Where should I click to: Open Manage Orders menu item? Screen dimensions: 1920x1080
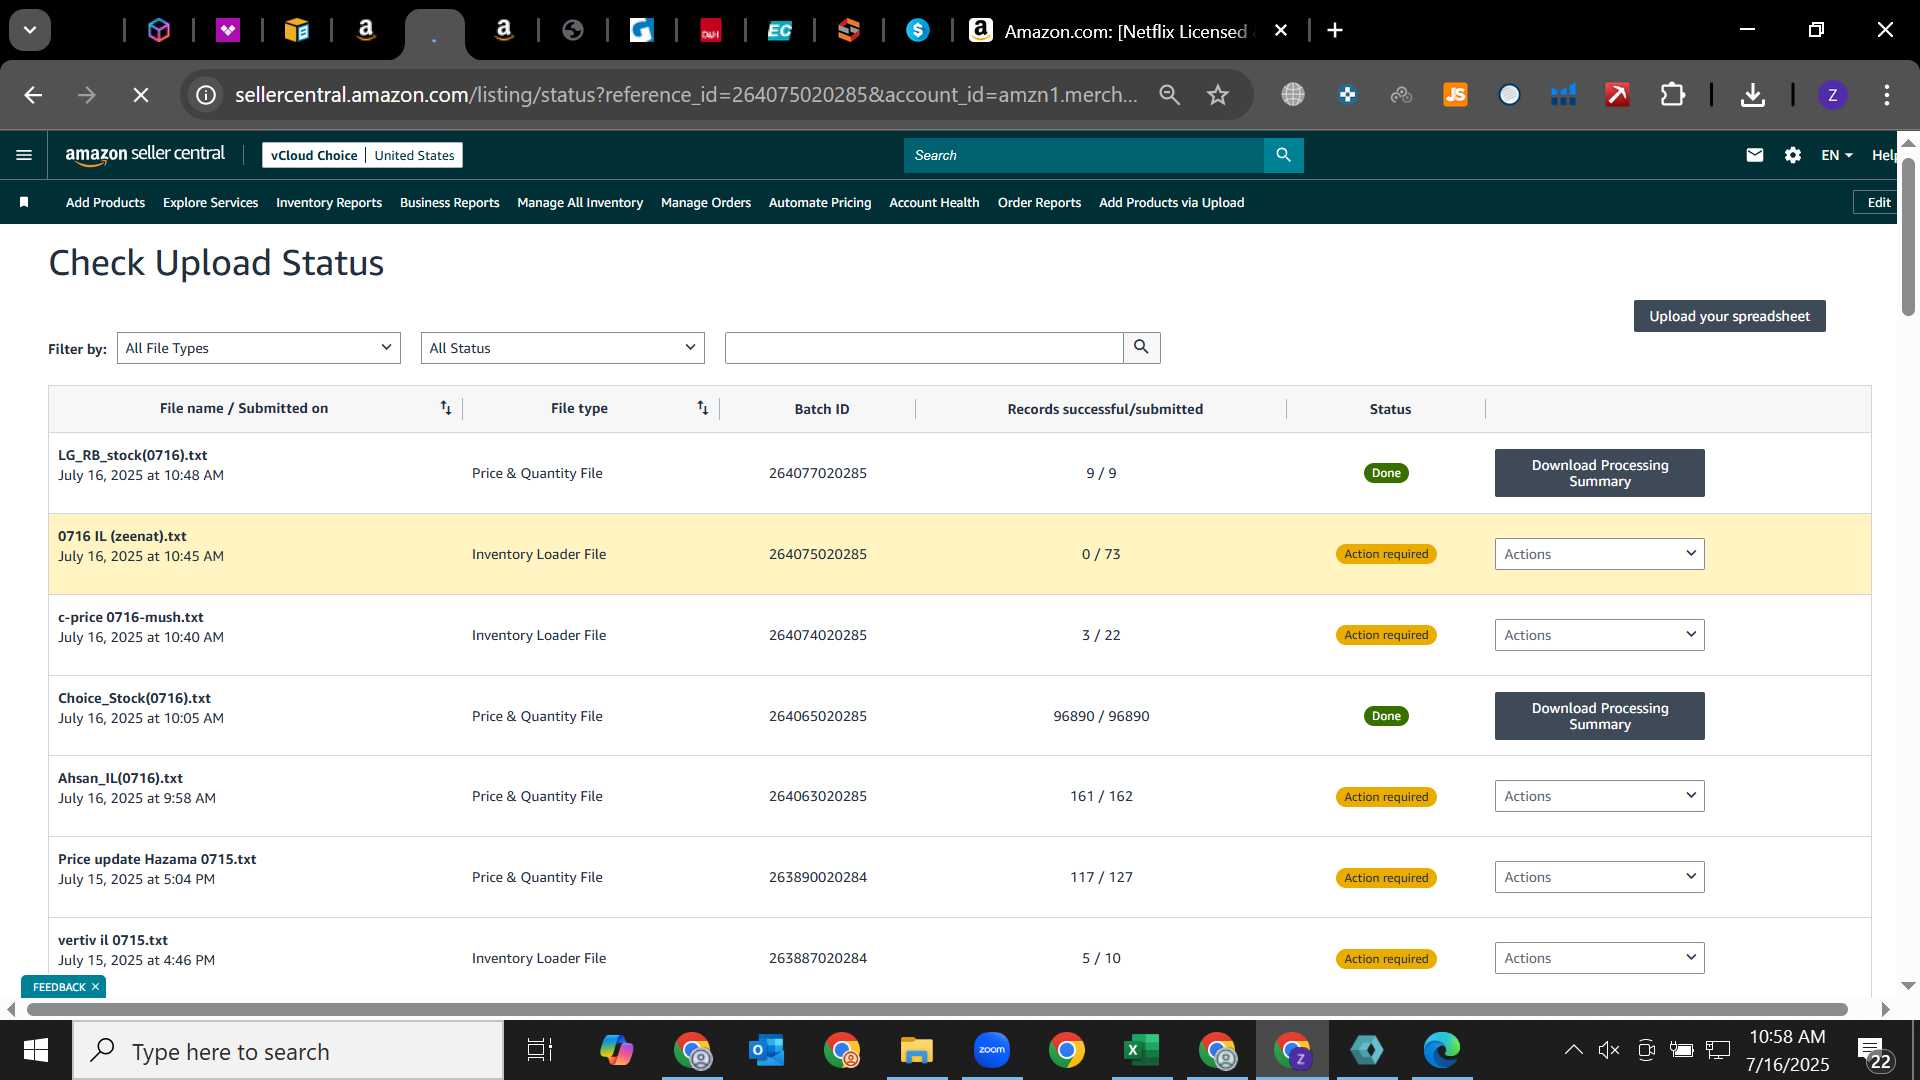706,202
